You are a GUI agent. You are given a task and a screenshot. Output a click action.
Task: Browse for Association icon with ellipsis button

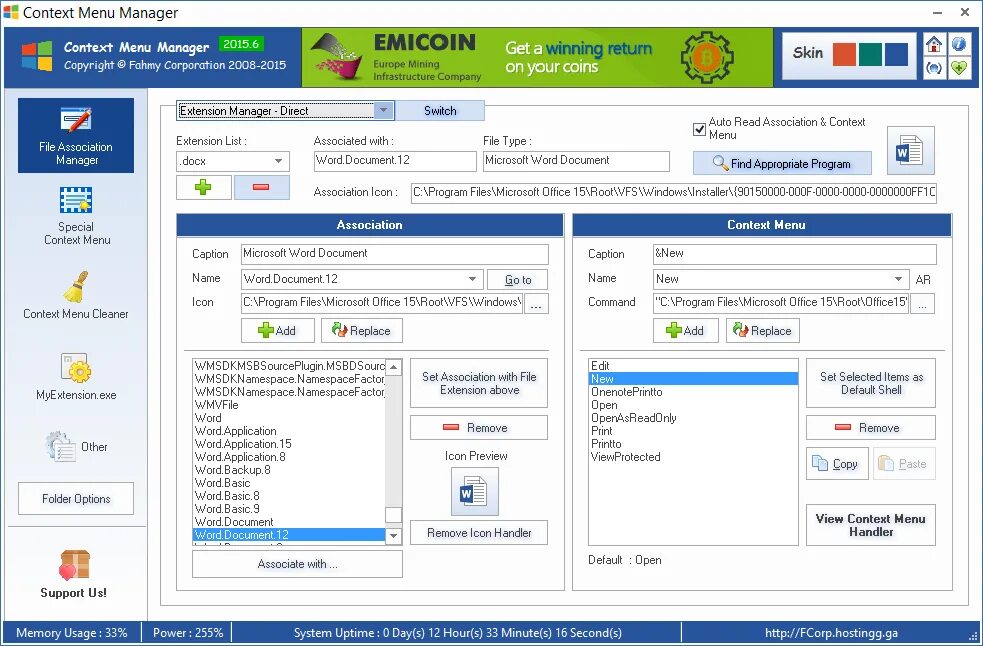pos(536,304)
